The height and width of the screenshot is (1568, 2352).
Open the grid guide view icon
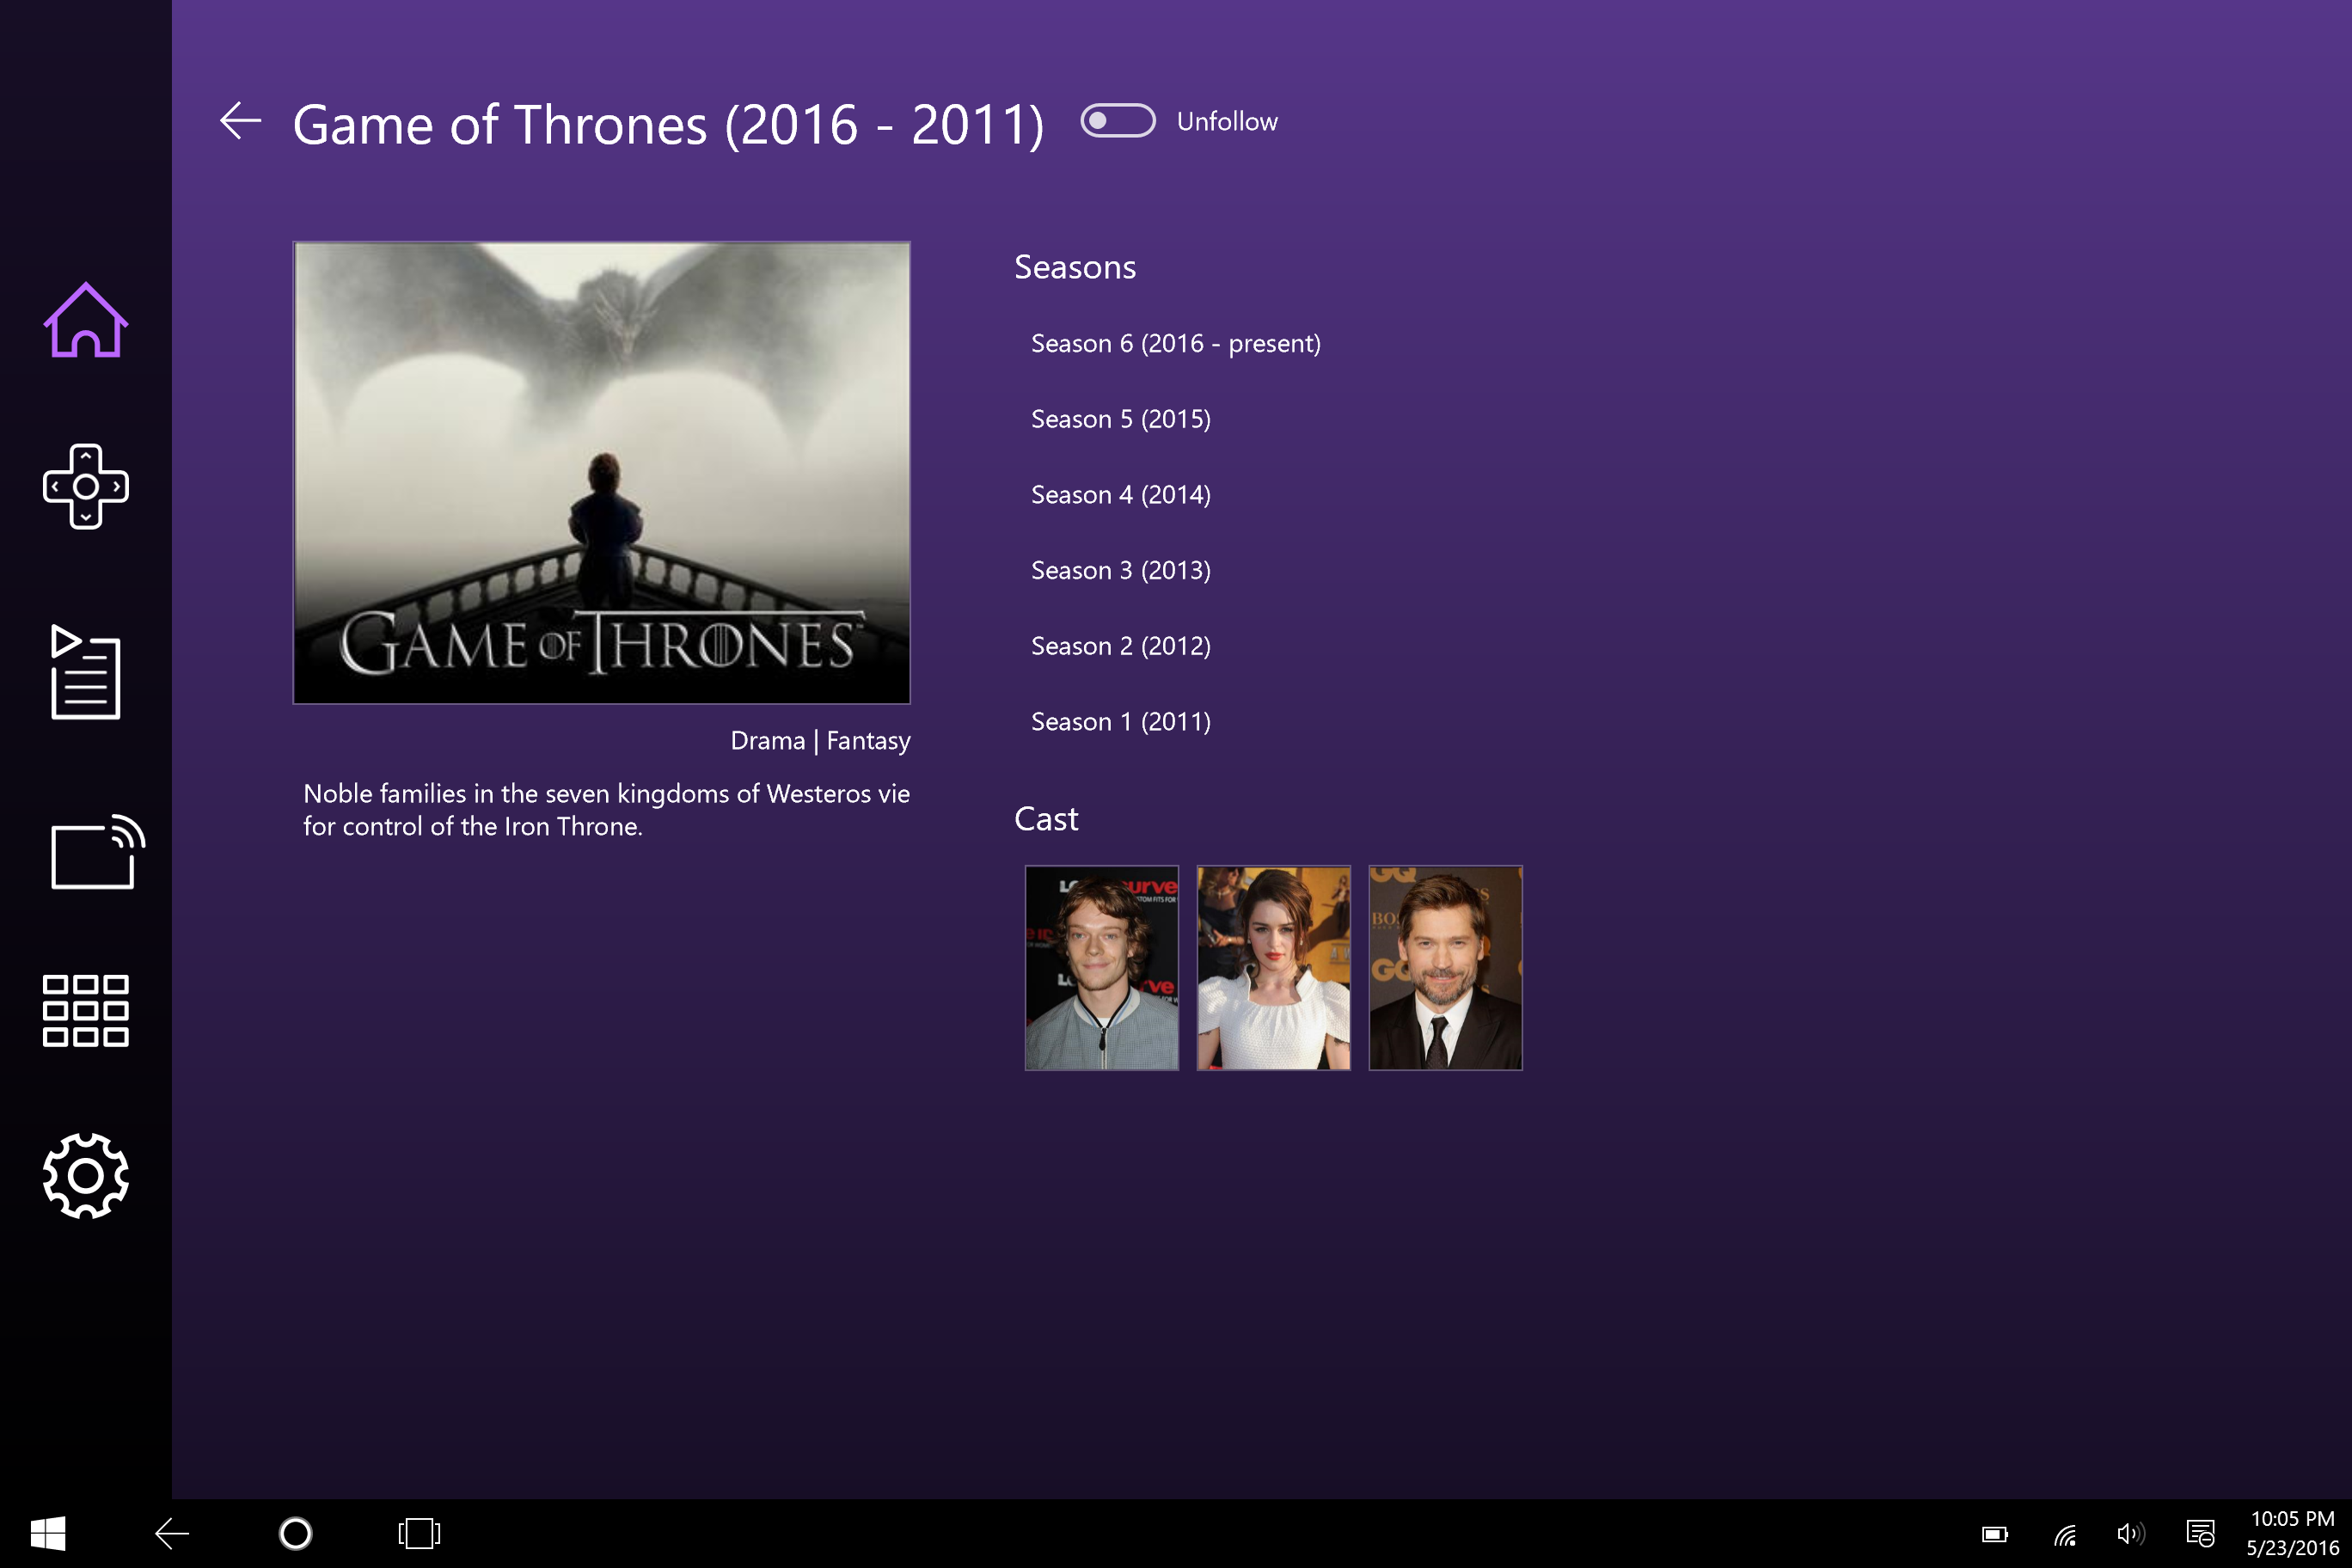[85, 1010]
